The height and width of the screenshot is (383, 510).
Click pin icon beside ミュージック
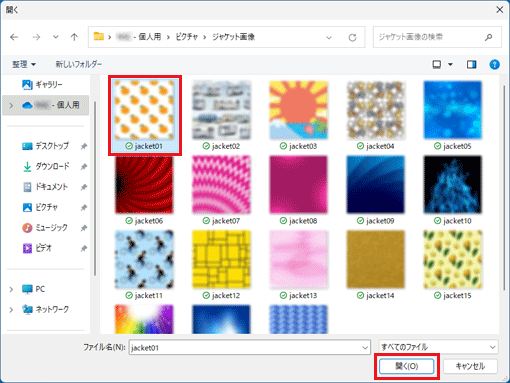(84, 228)
